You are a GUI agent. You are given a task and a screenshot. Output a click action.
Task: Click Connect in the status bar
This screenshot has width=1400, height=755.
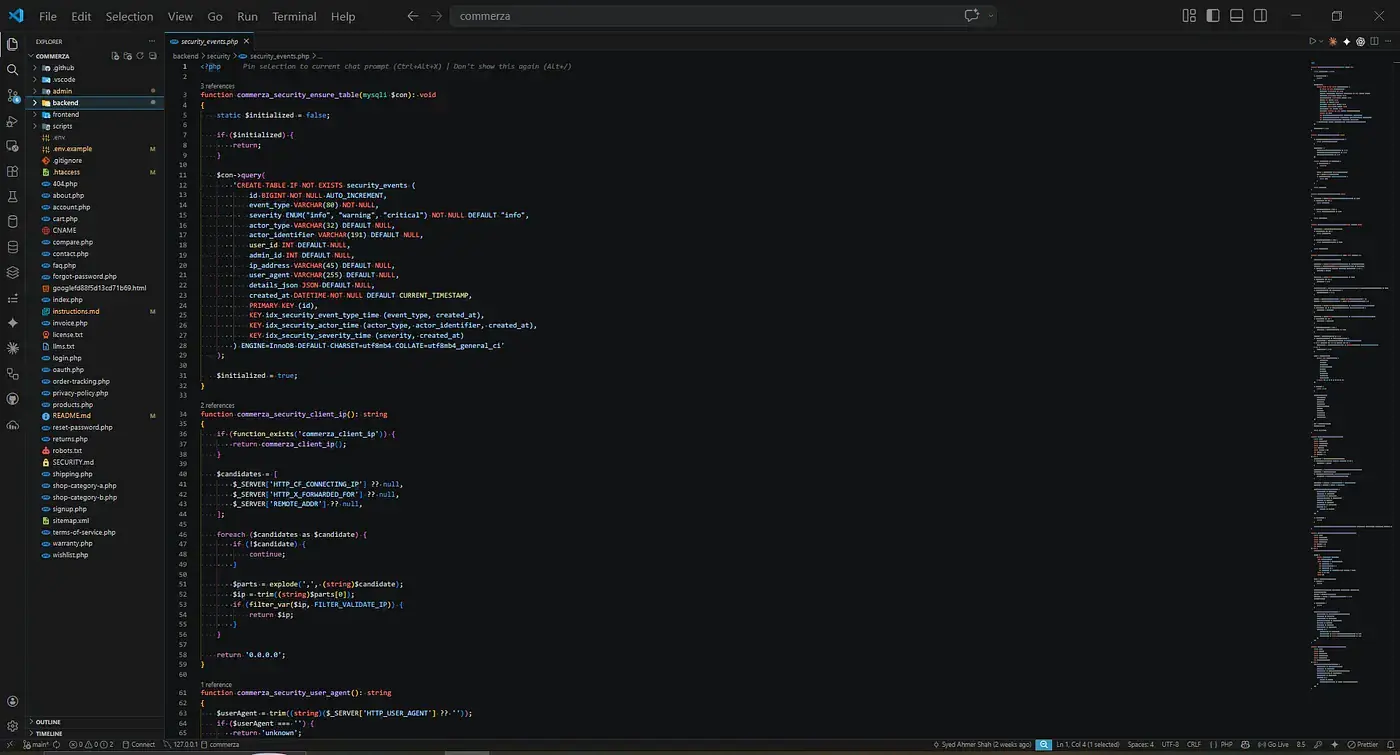[139, 744]
